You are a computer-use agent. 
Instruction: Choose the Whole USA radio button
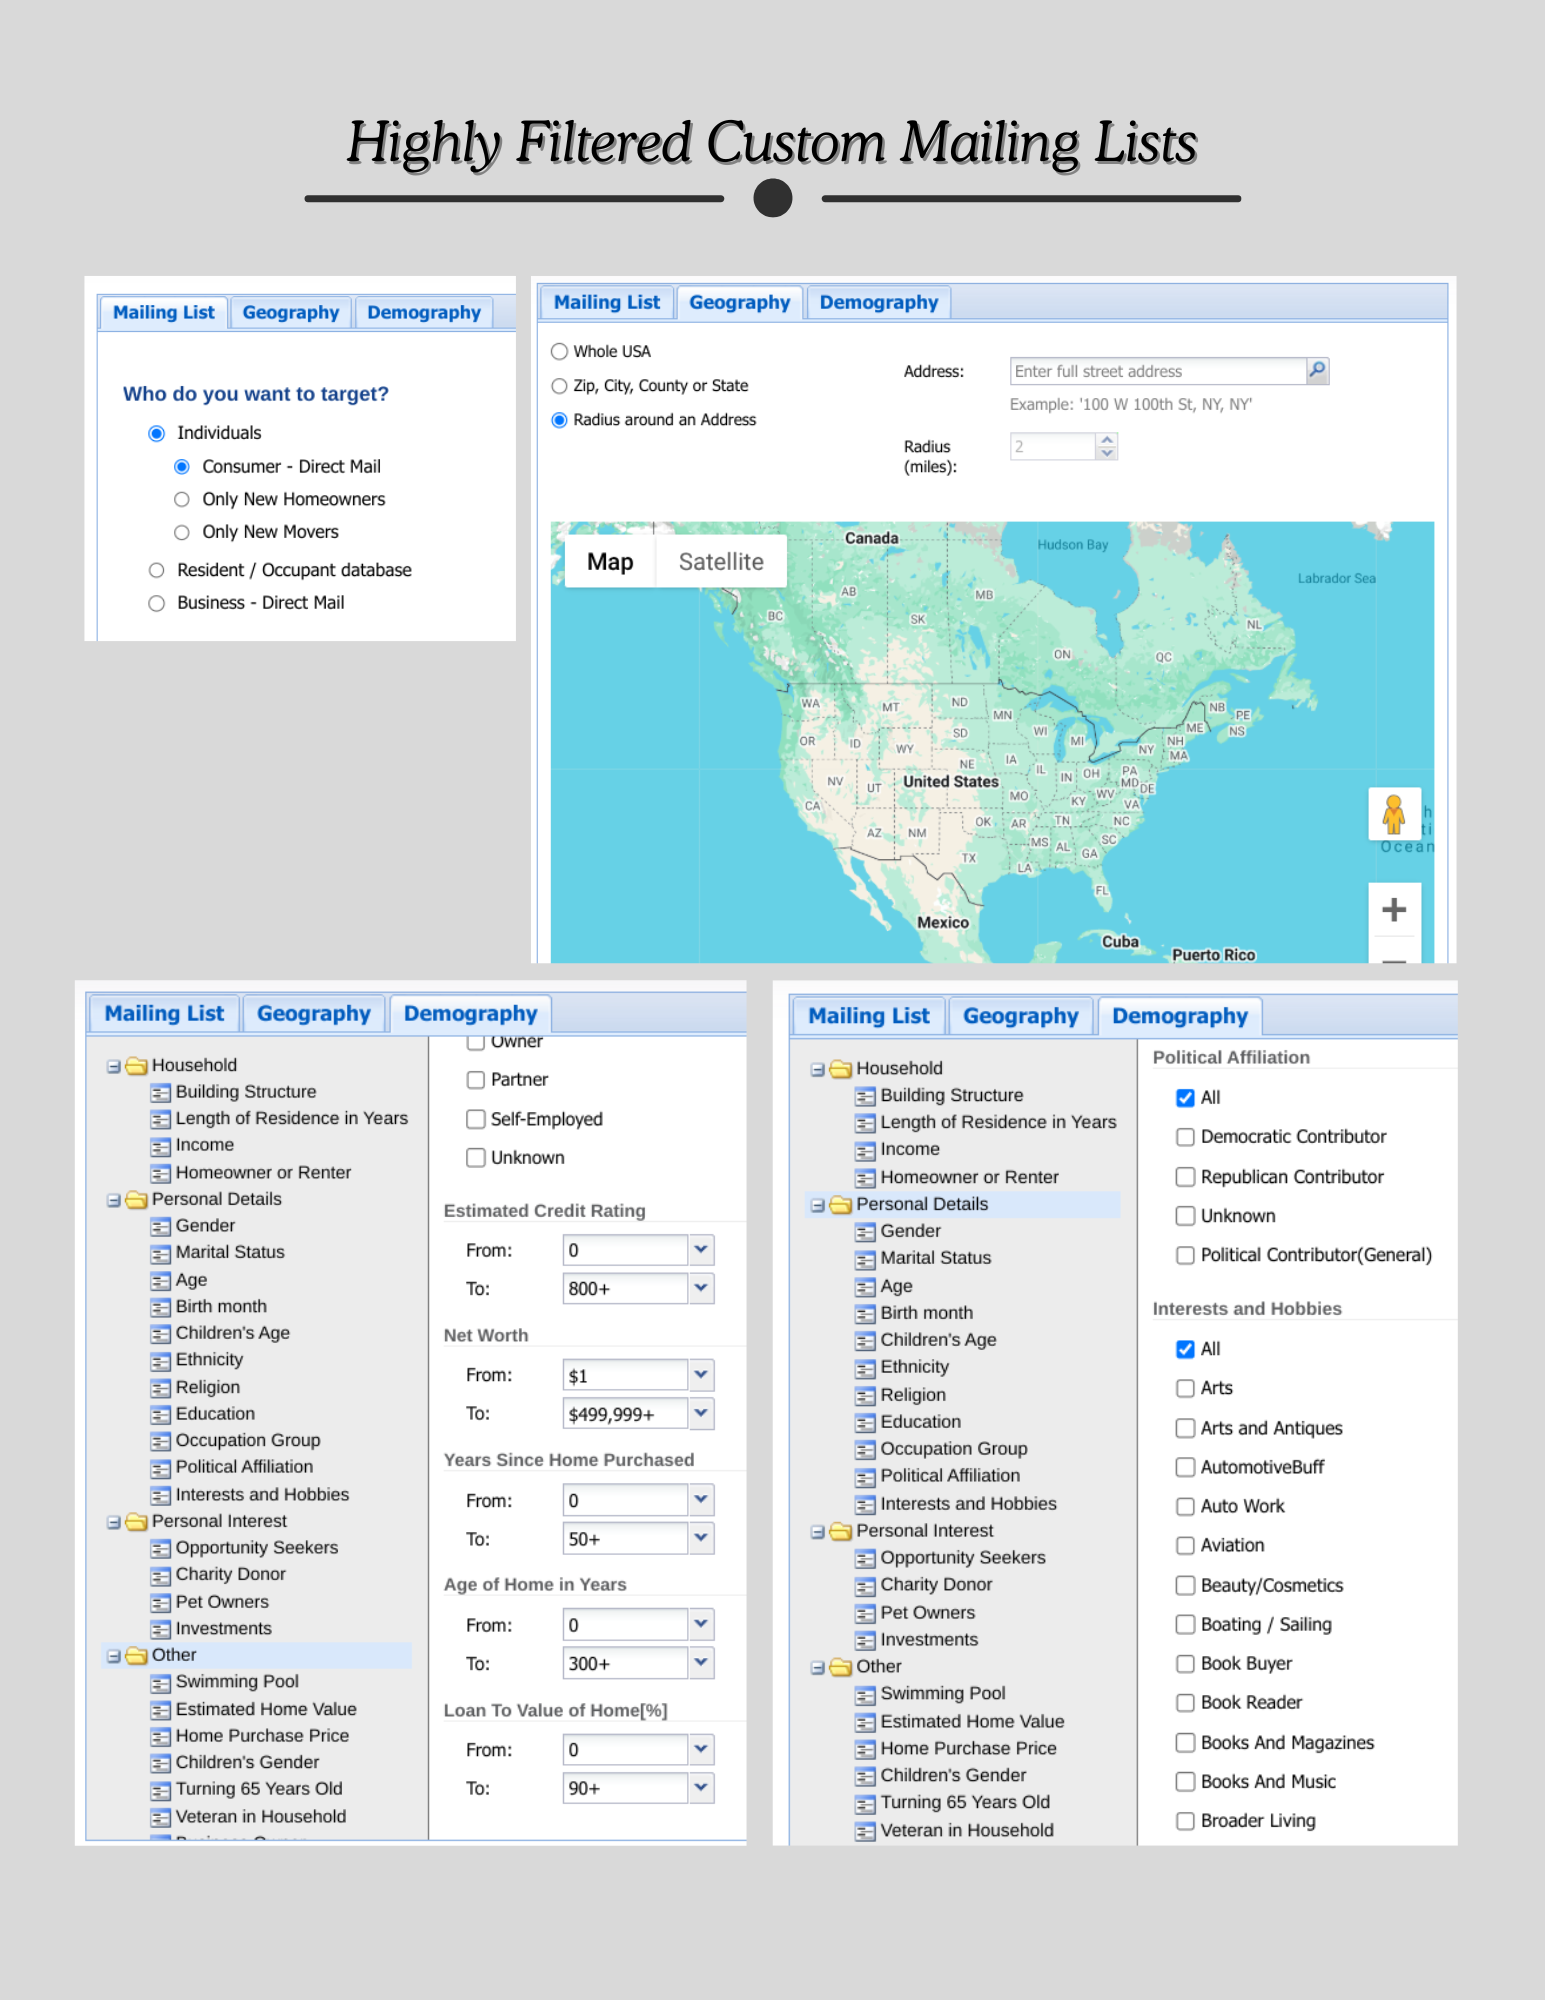(x=560, y=352)
